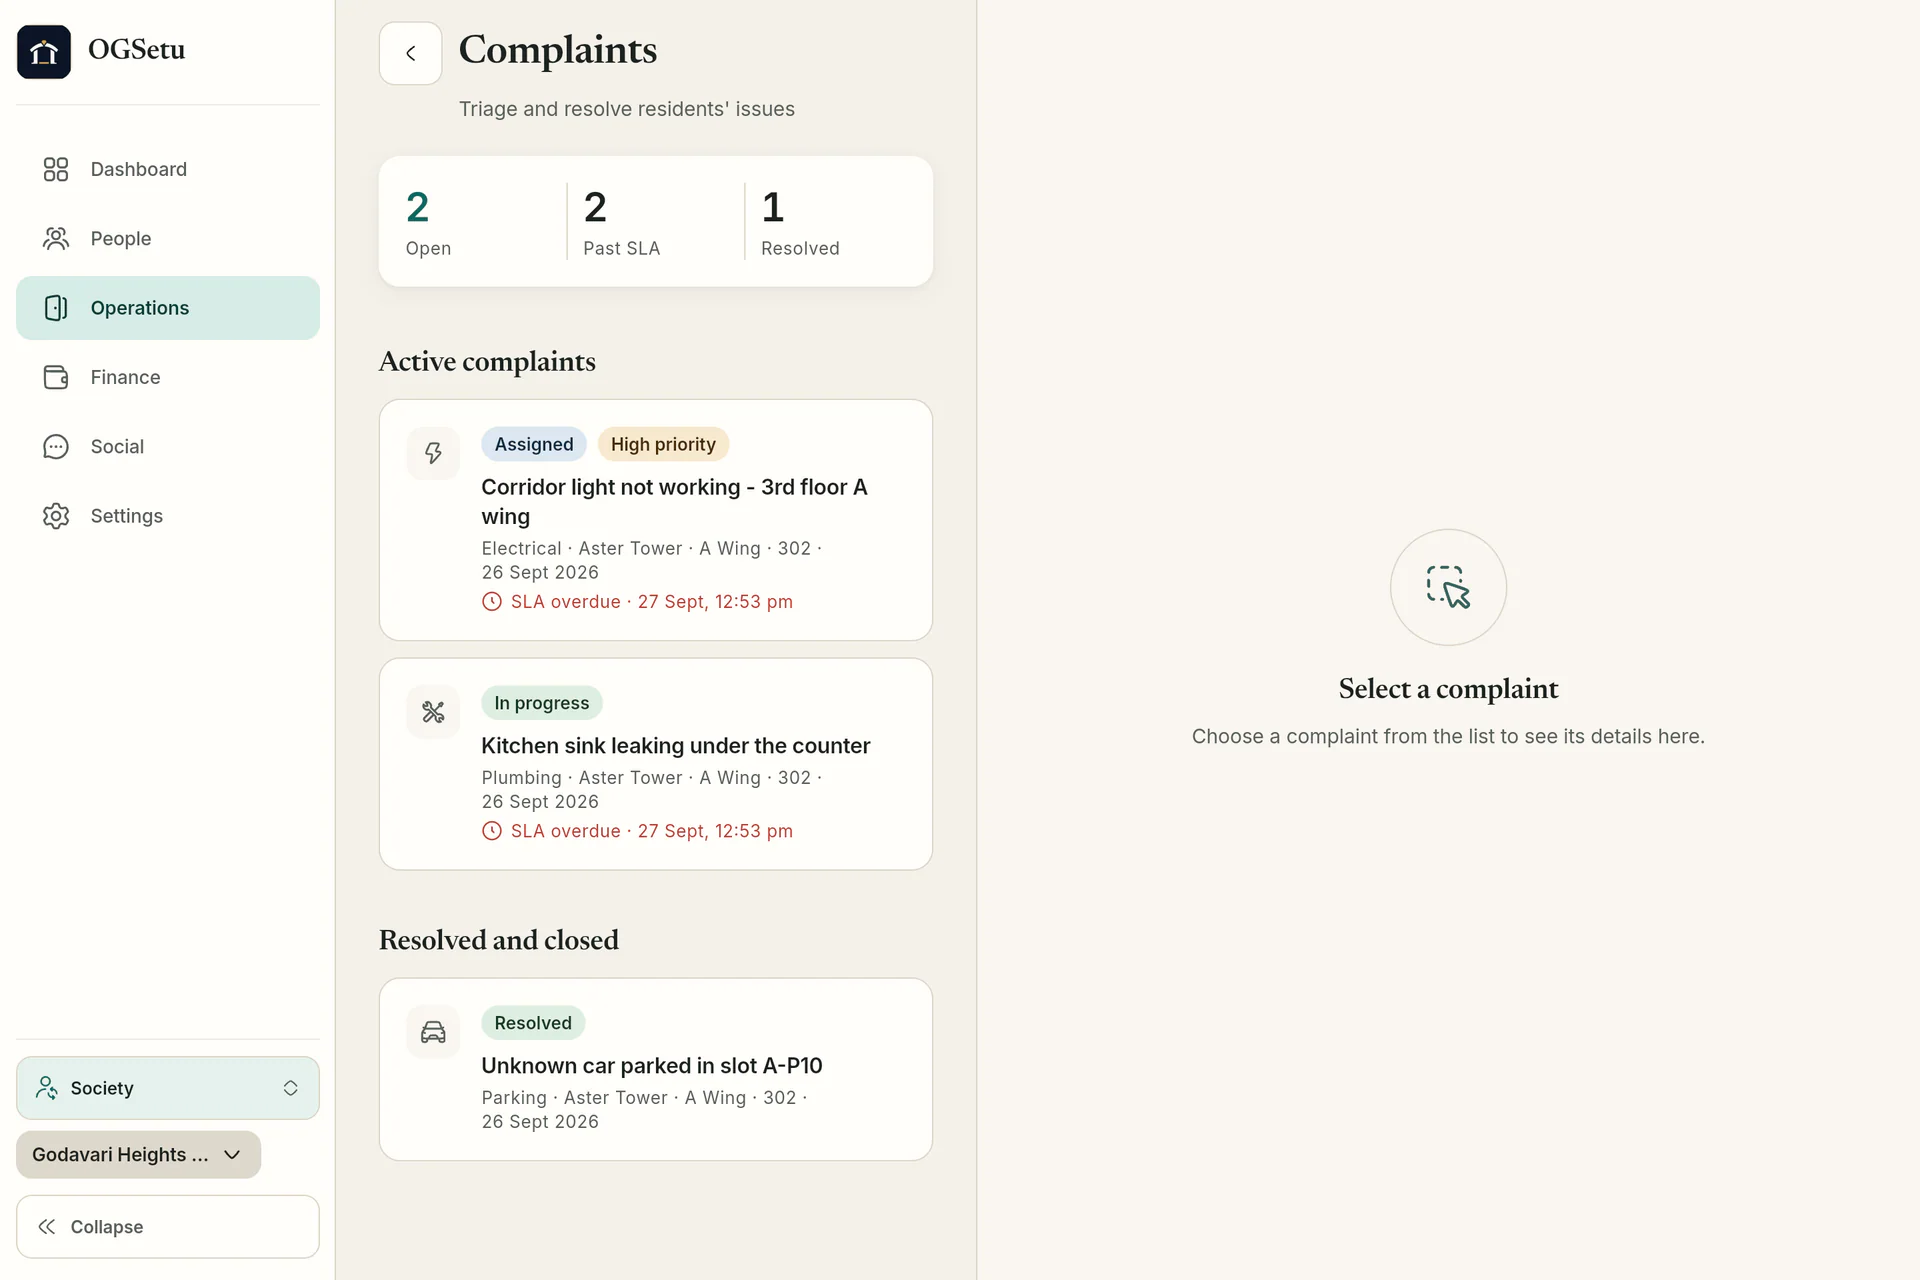
Task: Click the Dashboard grid icon
Action: (56, 169)
